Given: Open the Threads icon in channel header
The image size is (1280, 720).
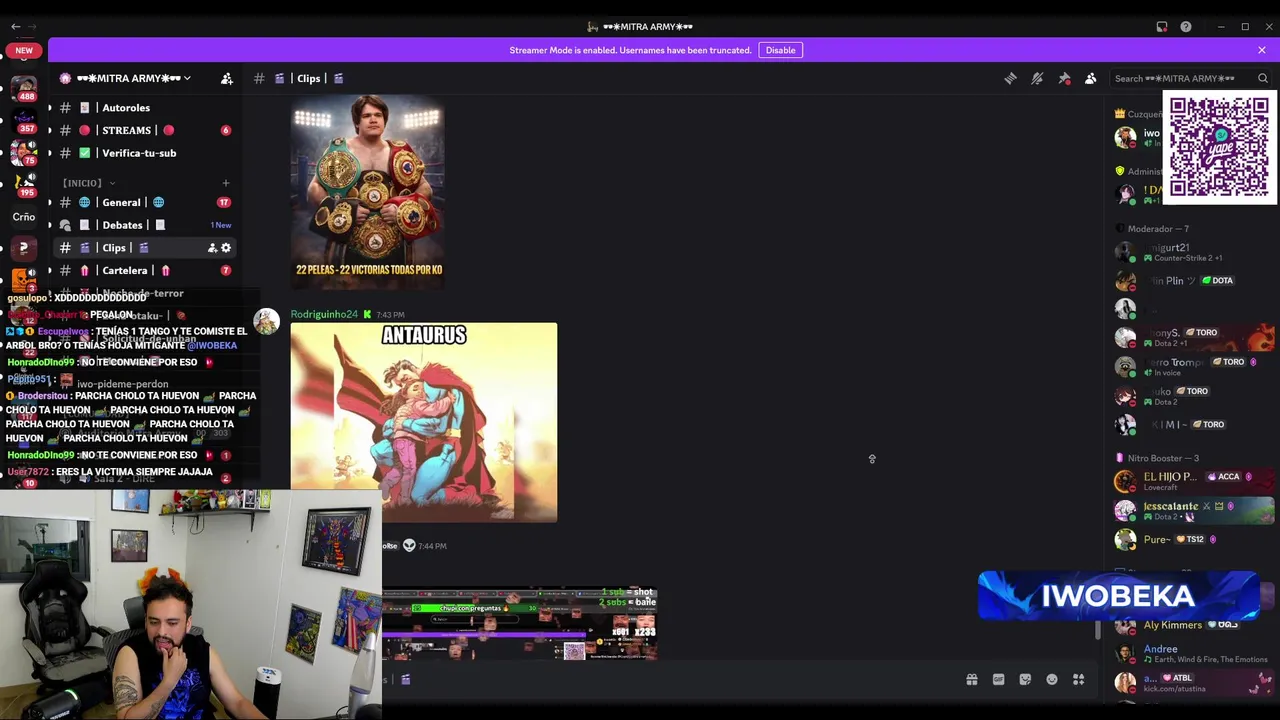Looking at the screenshot, I should 1010,78.
